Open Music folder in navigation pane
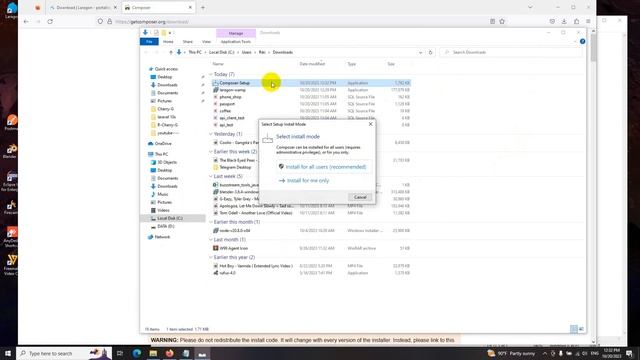 pos(162,194)
